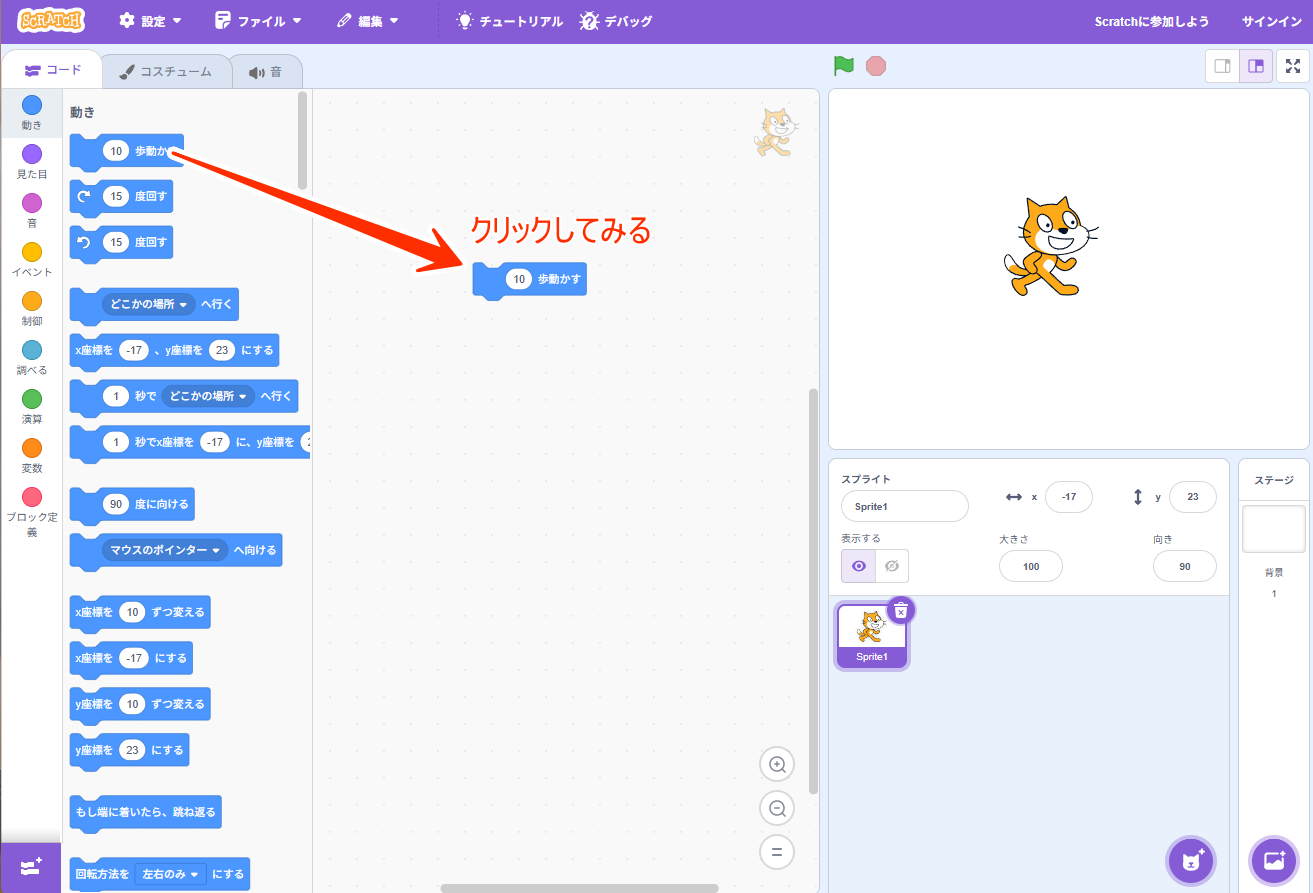The image size is (1313, 893).
Task: Click the green flag to run
Action: click(844, 66)
